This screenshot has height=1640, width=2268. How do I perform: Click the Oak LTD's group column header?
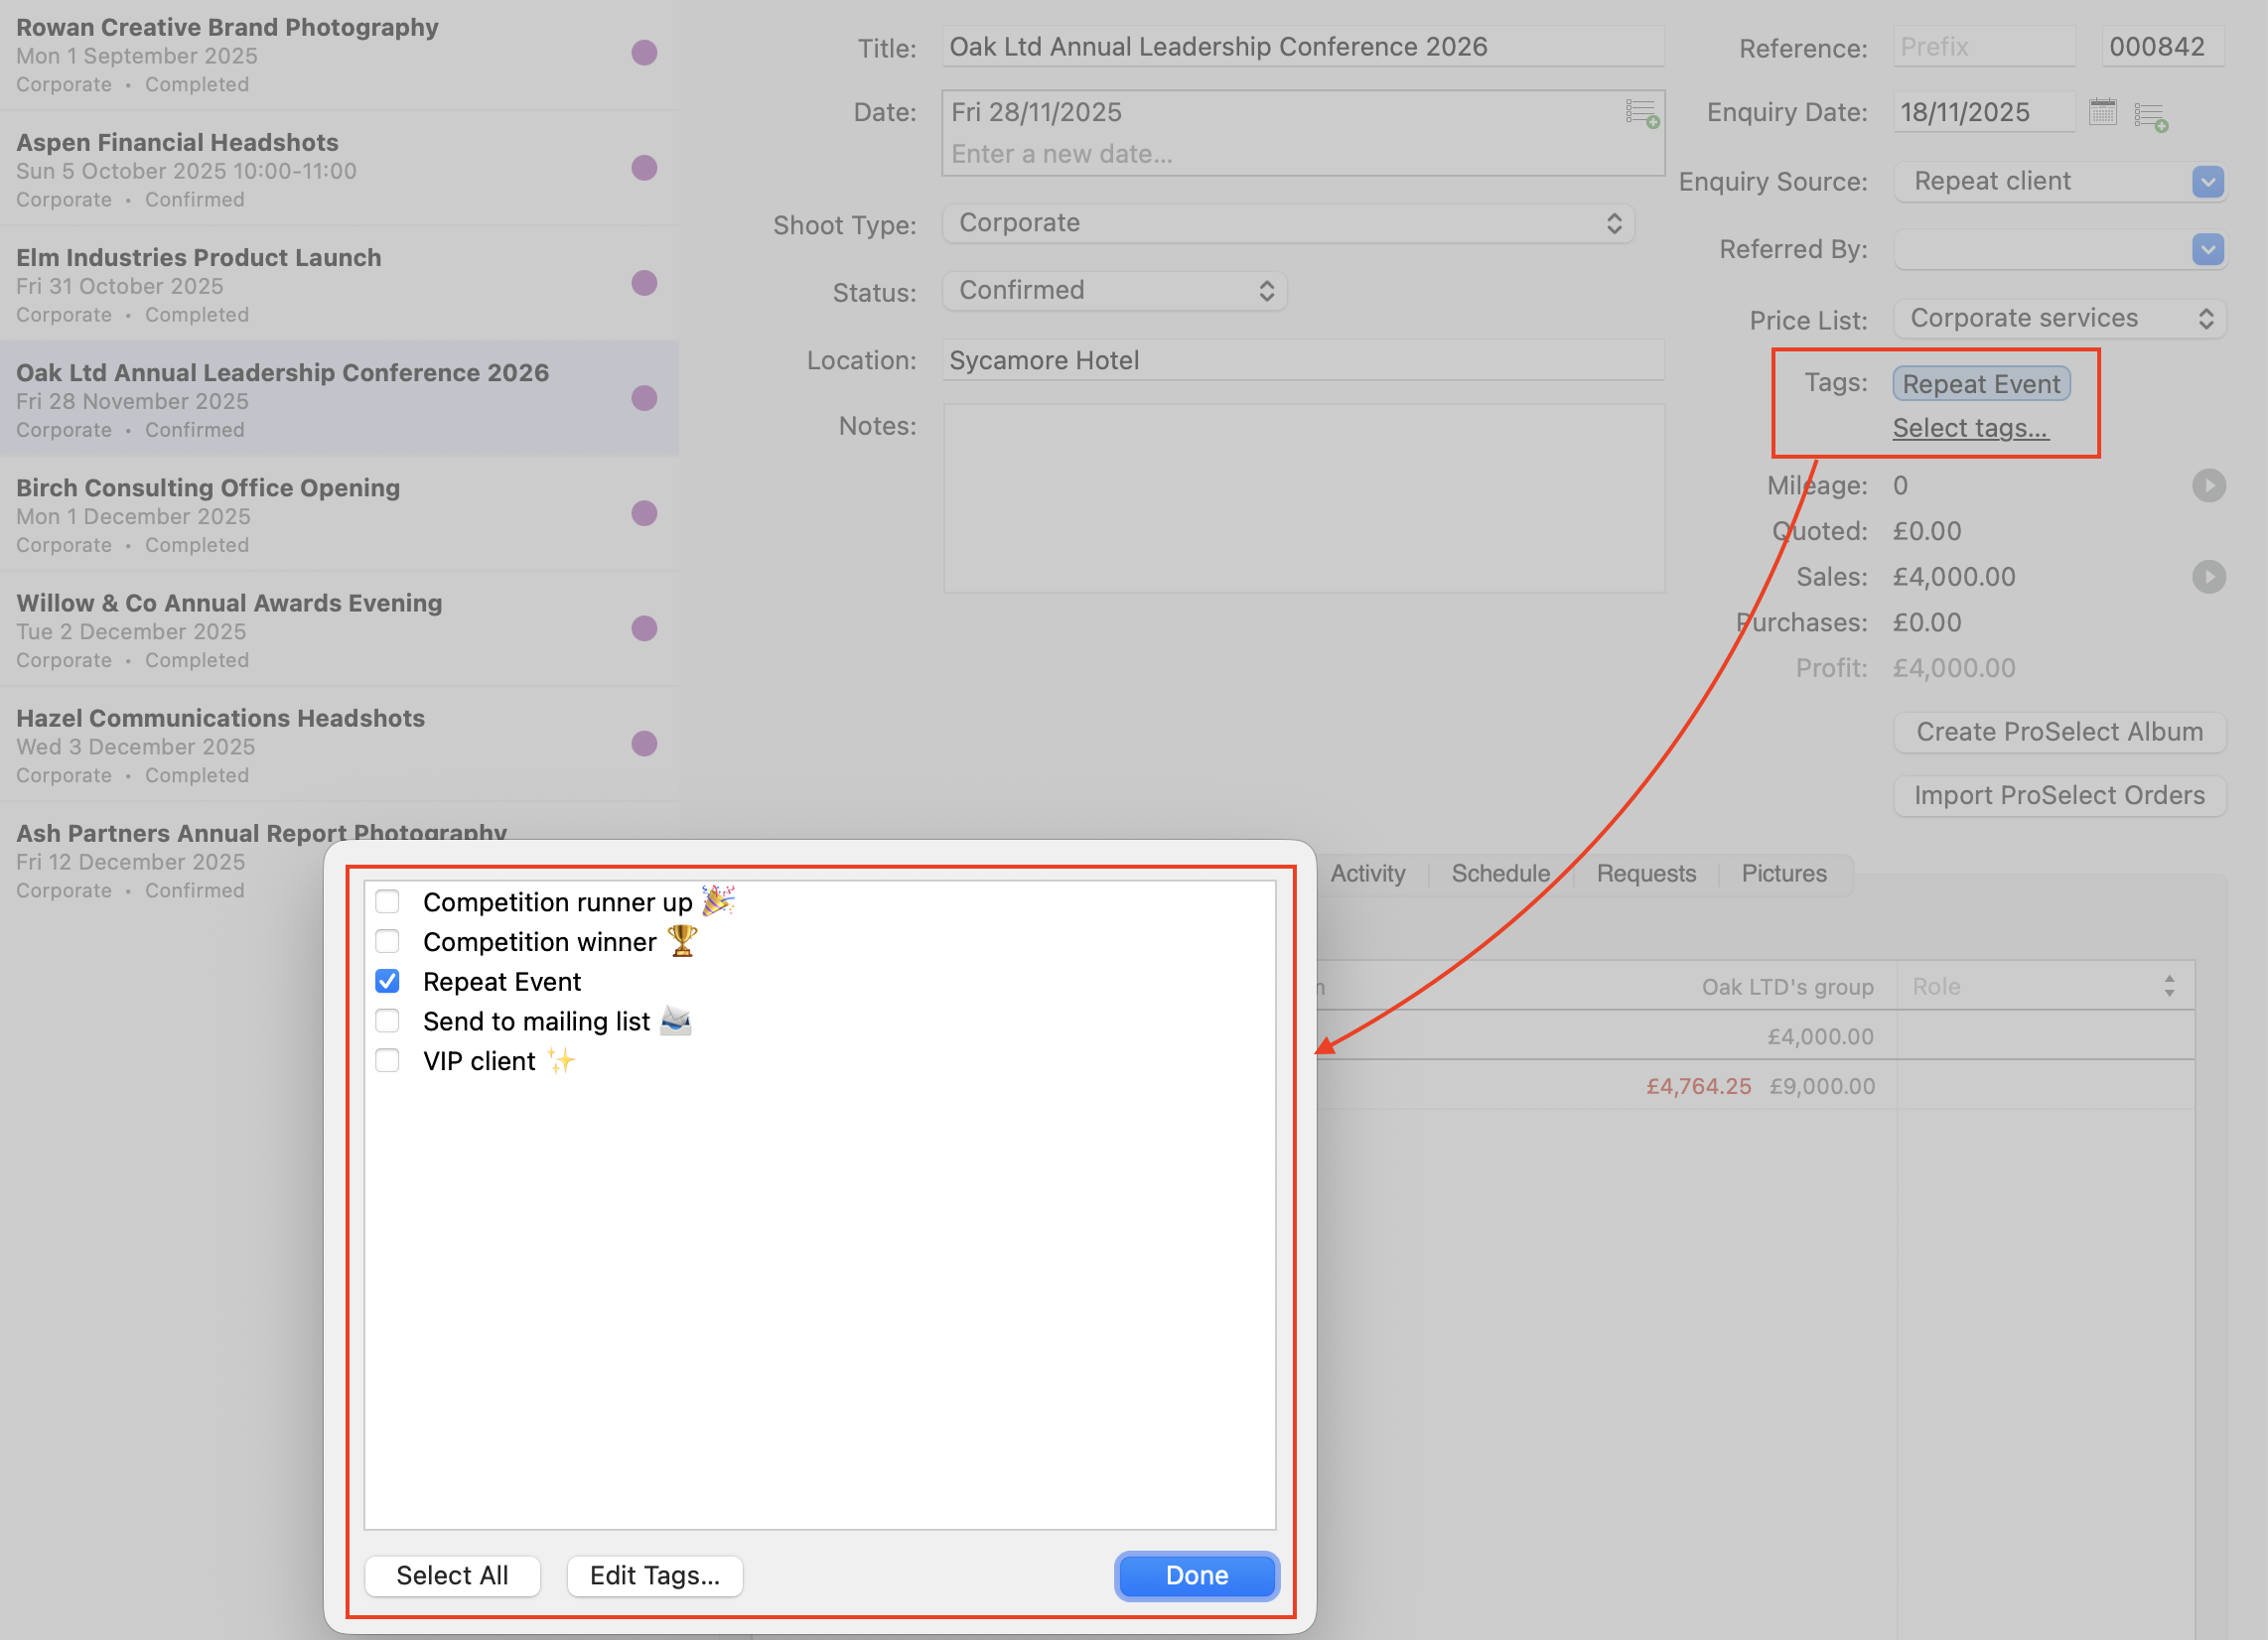point(1787,987)
